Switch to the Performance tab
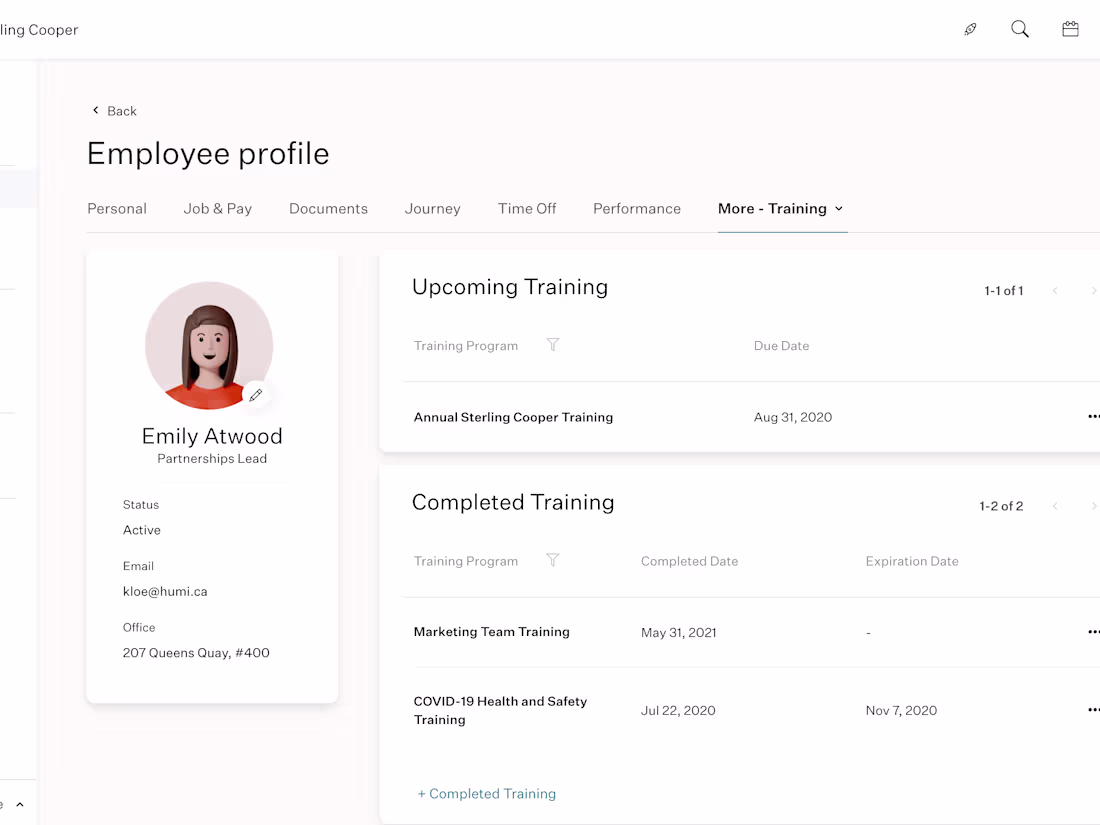 637,208
